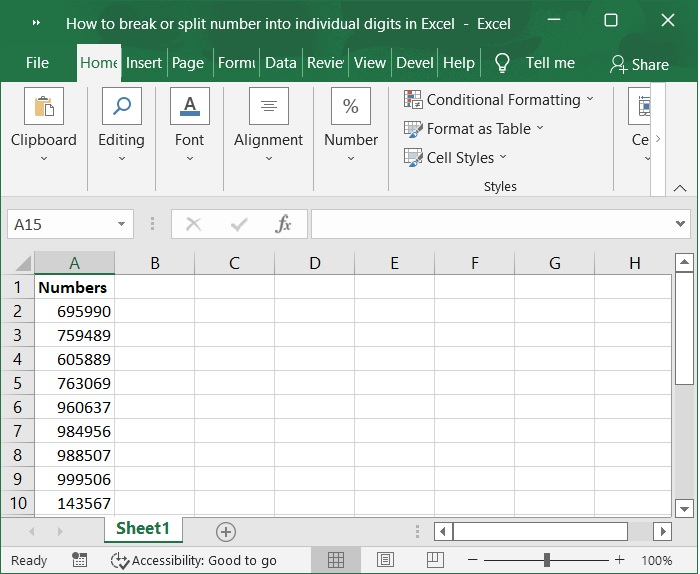700x574 pixels.
Task: Open the Insert ribbon tab
Action: click(143, 63)
